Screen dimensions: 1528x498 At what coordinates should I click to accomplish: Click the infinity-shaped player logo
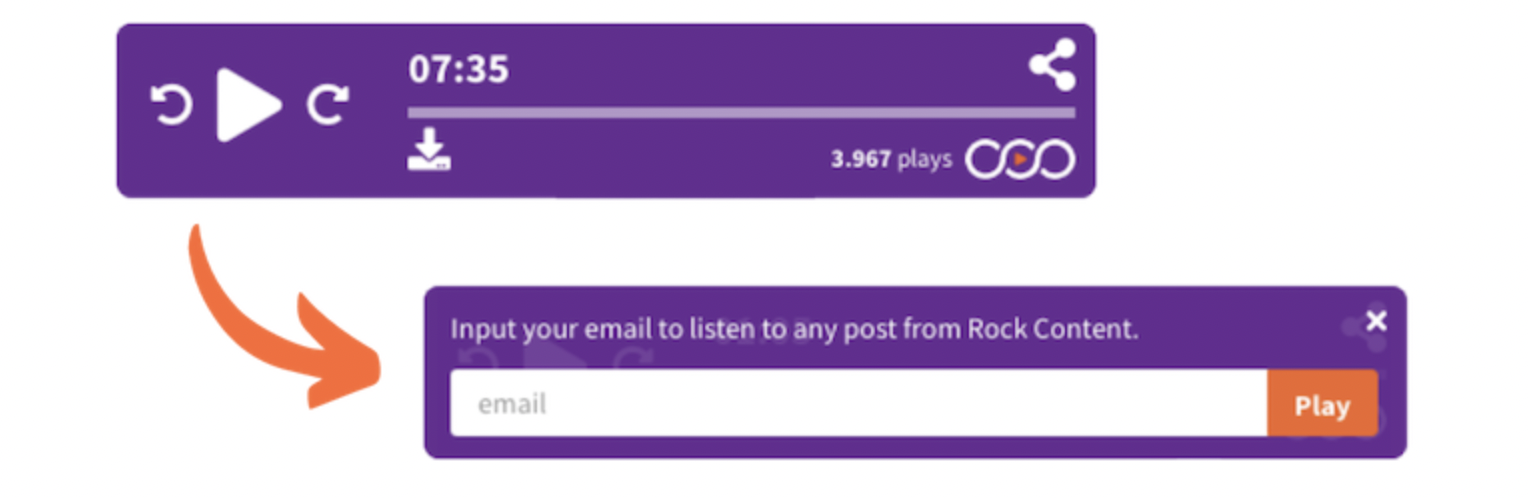pyautogui.click(x=1020, y=160)
